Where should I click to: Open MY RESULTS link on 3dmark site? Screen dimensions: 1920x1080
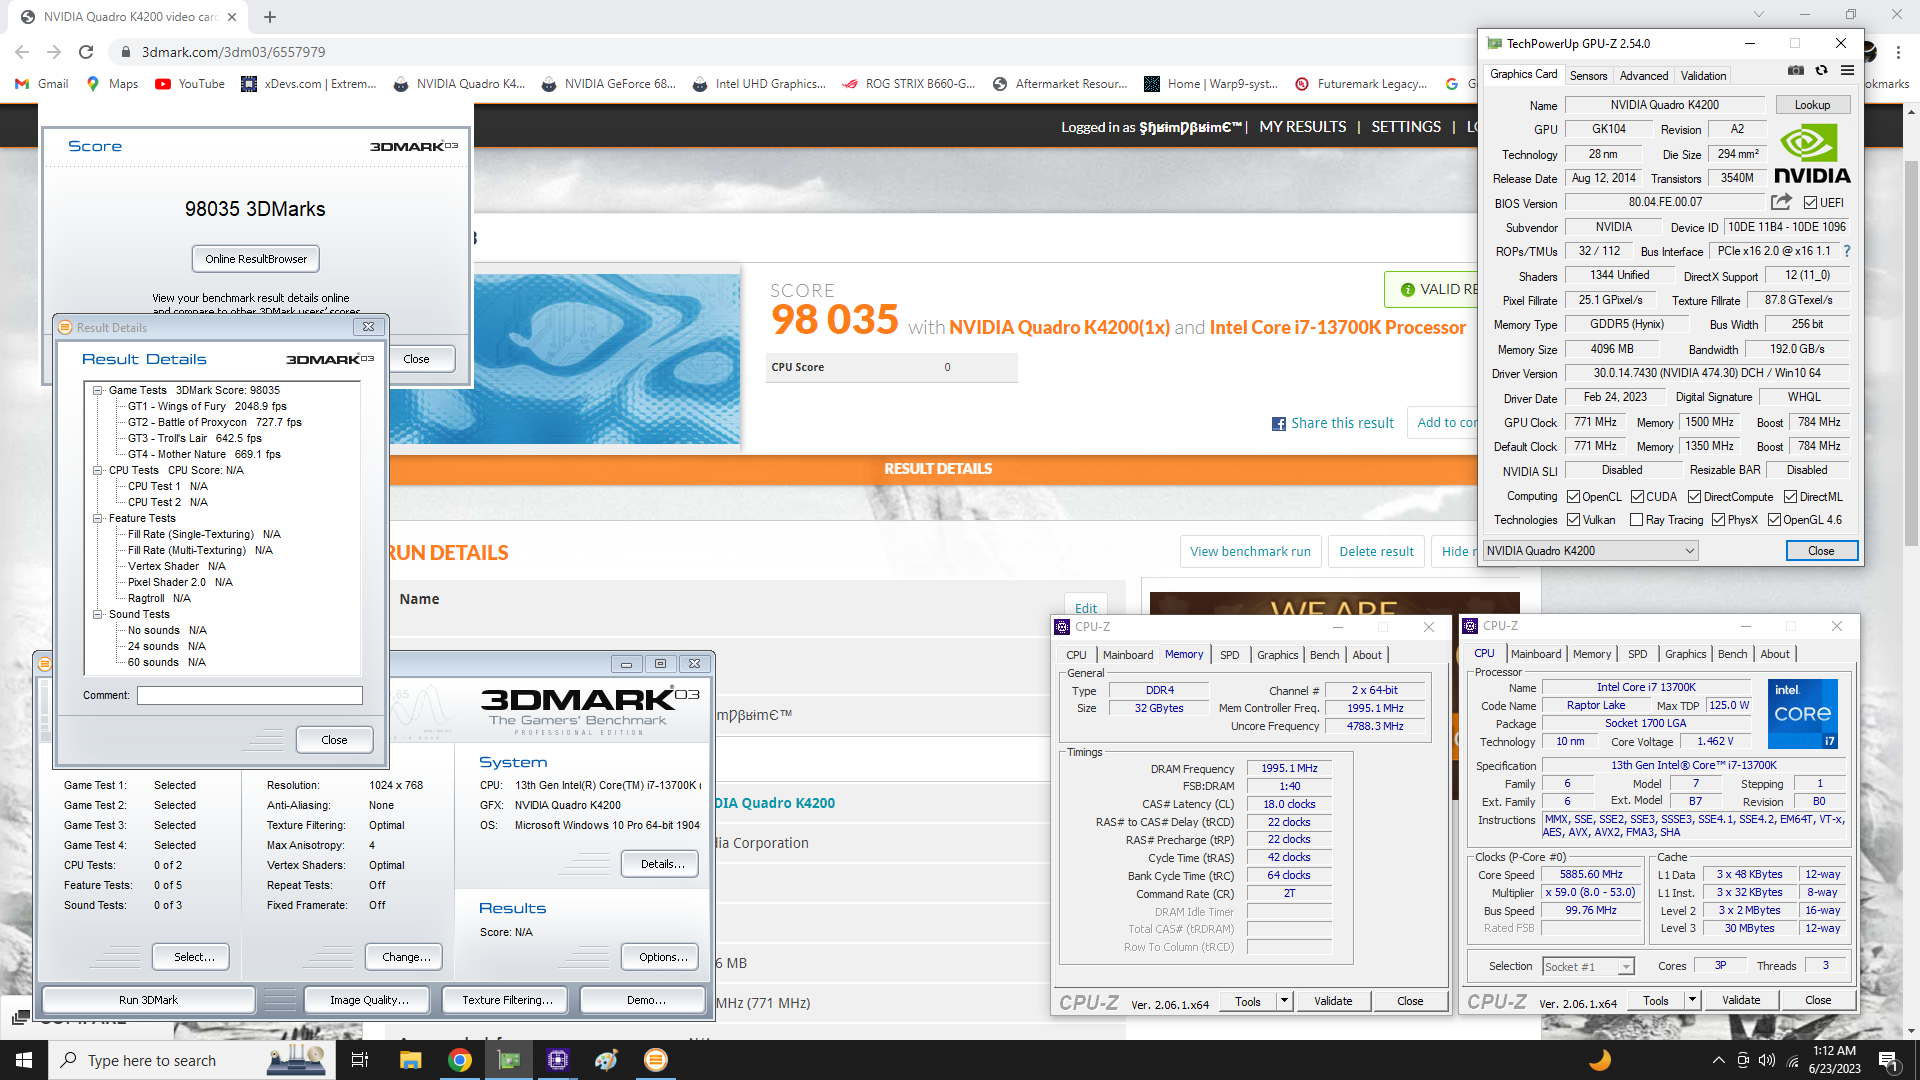pyautogui.click(x=1302, y=127)
